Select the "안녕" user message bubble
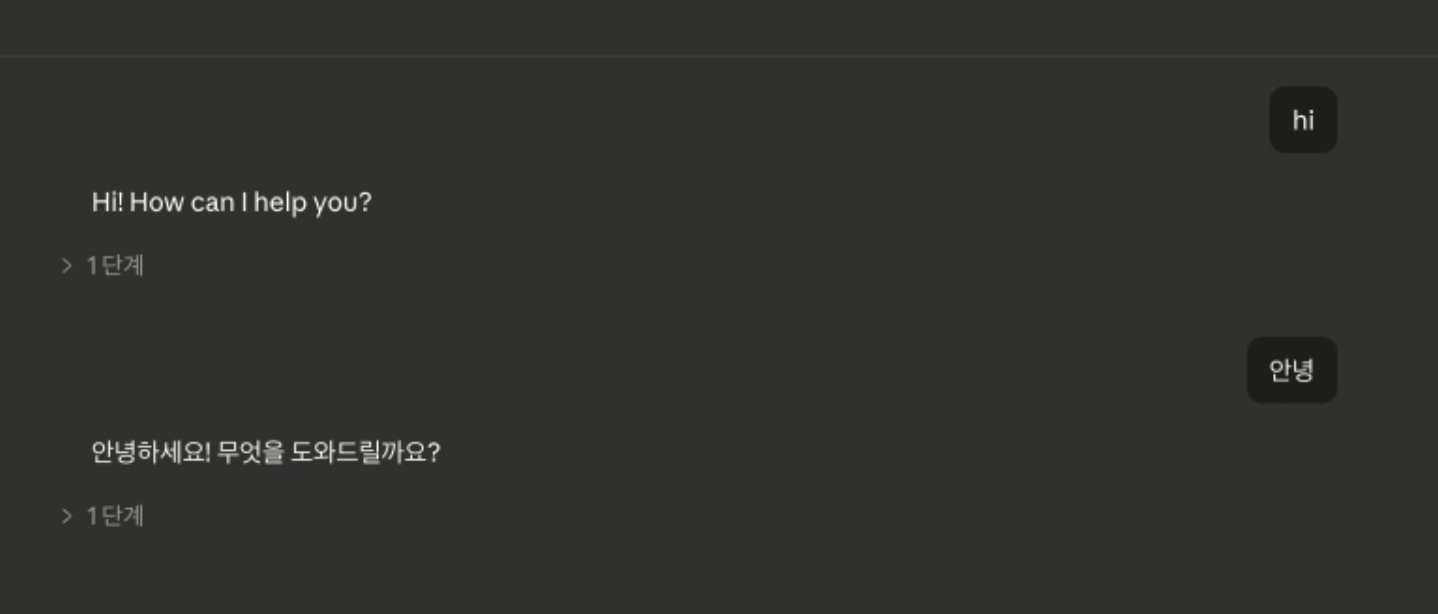This screenshot has height=614, width=1438. tap(1292, 370)
